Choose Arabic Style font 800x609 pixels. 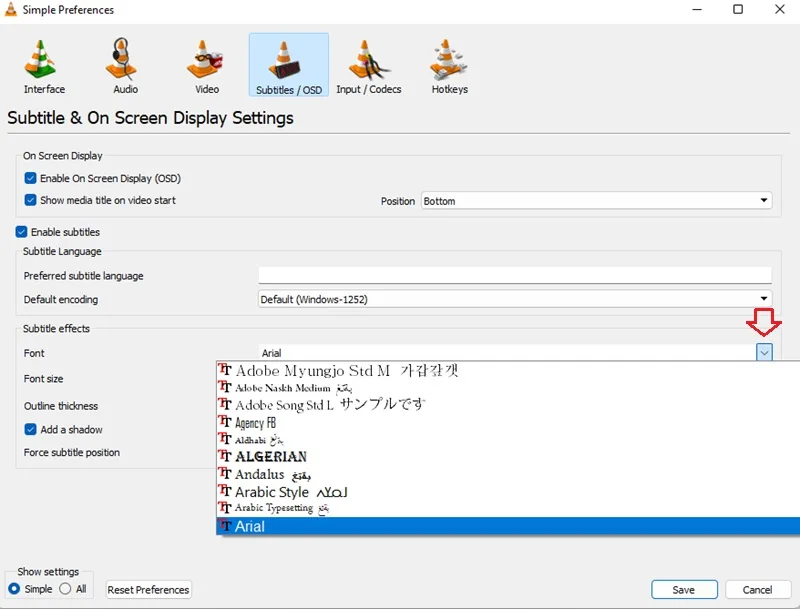click(x=508, y=492)
